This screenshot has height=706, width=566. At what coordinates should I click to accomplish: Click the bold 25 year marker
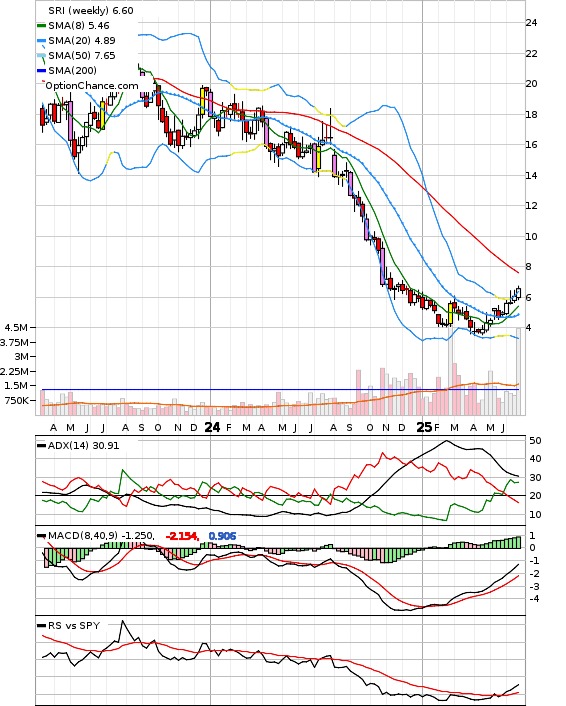[424, 427]
